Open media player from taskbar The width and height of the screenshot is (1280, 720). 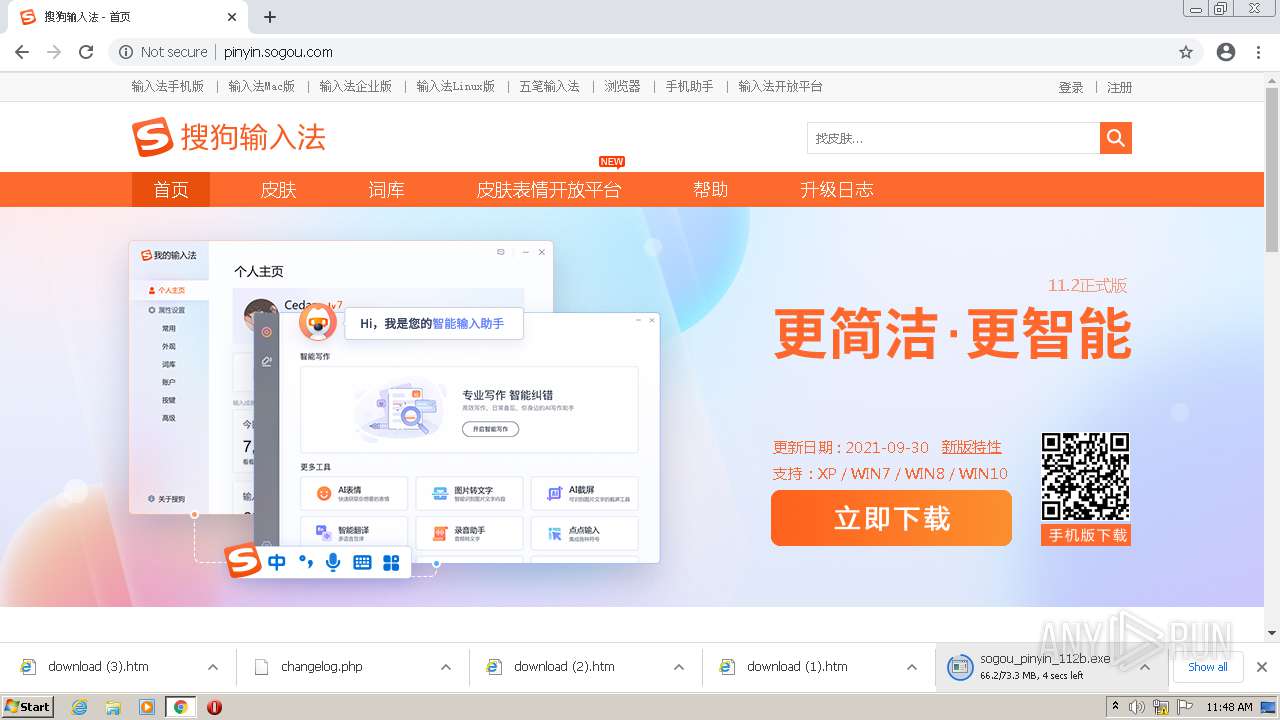pyautogui.click(x=147, y=707)
